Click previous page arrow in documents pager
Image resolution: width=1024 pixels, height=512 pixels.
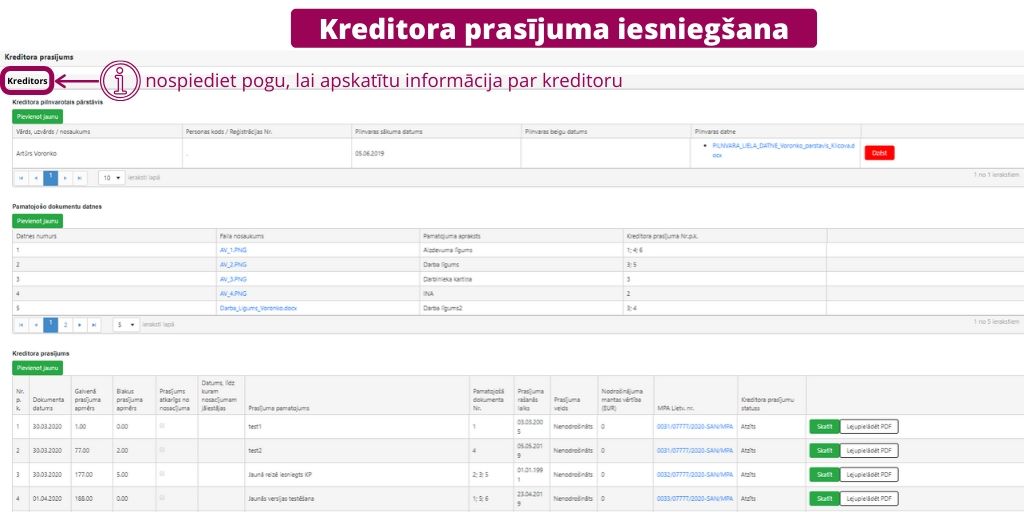coord(36,325)
